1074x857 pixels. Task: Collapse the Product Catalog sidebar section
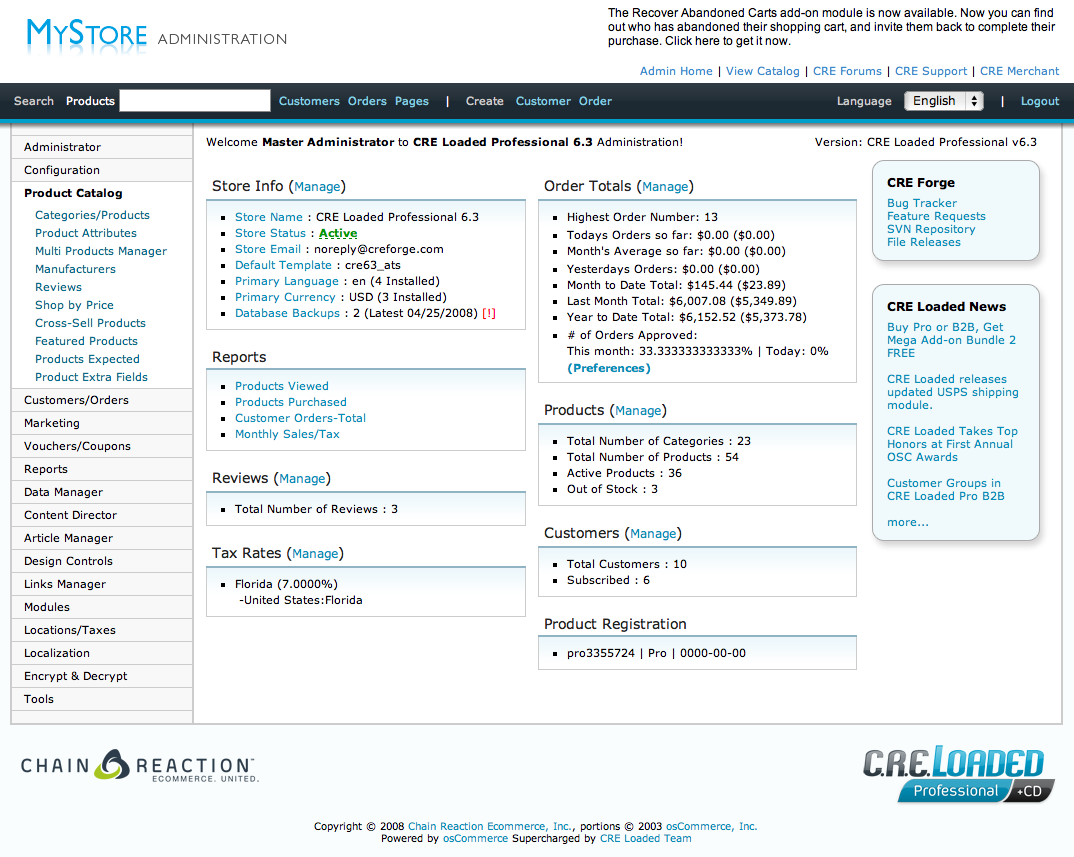tap(102, 193)
